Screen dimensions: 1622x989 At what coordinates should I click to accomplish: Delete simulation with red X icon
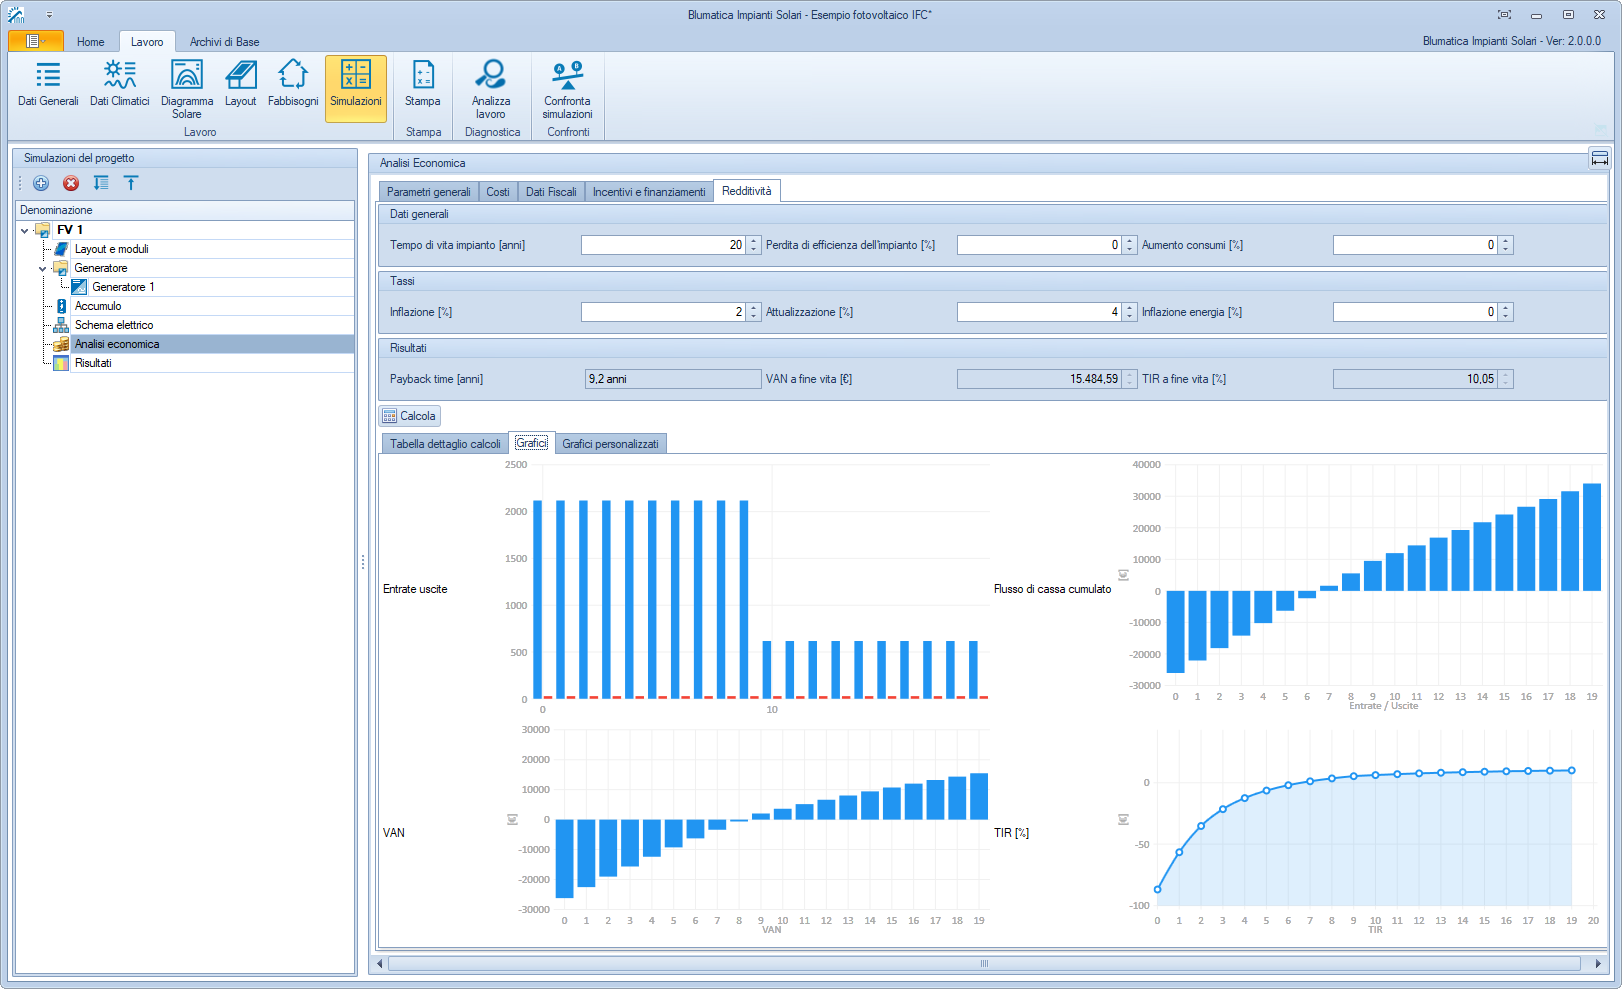pos(71,183)
